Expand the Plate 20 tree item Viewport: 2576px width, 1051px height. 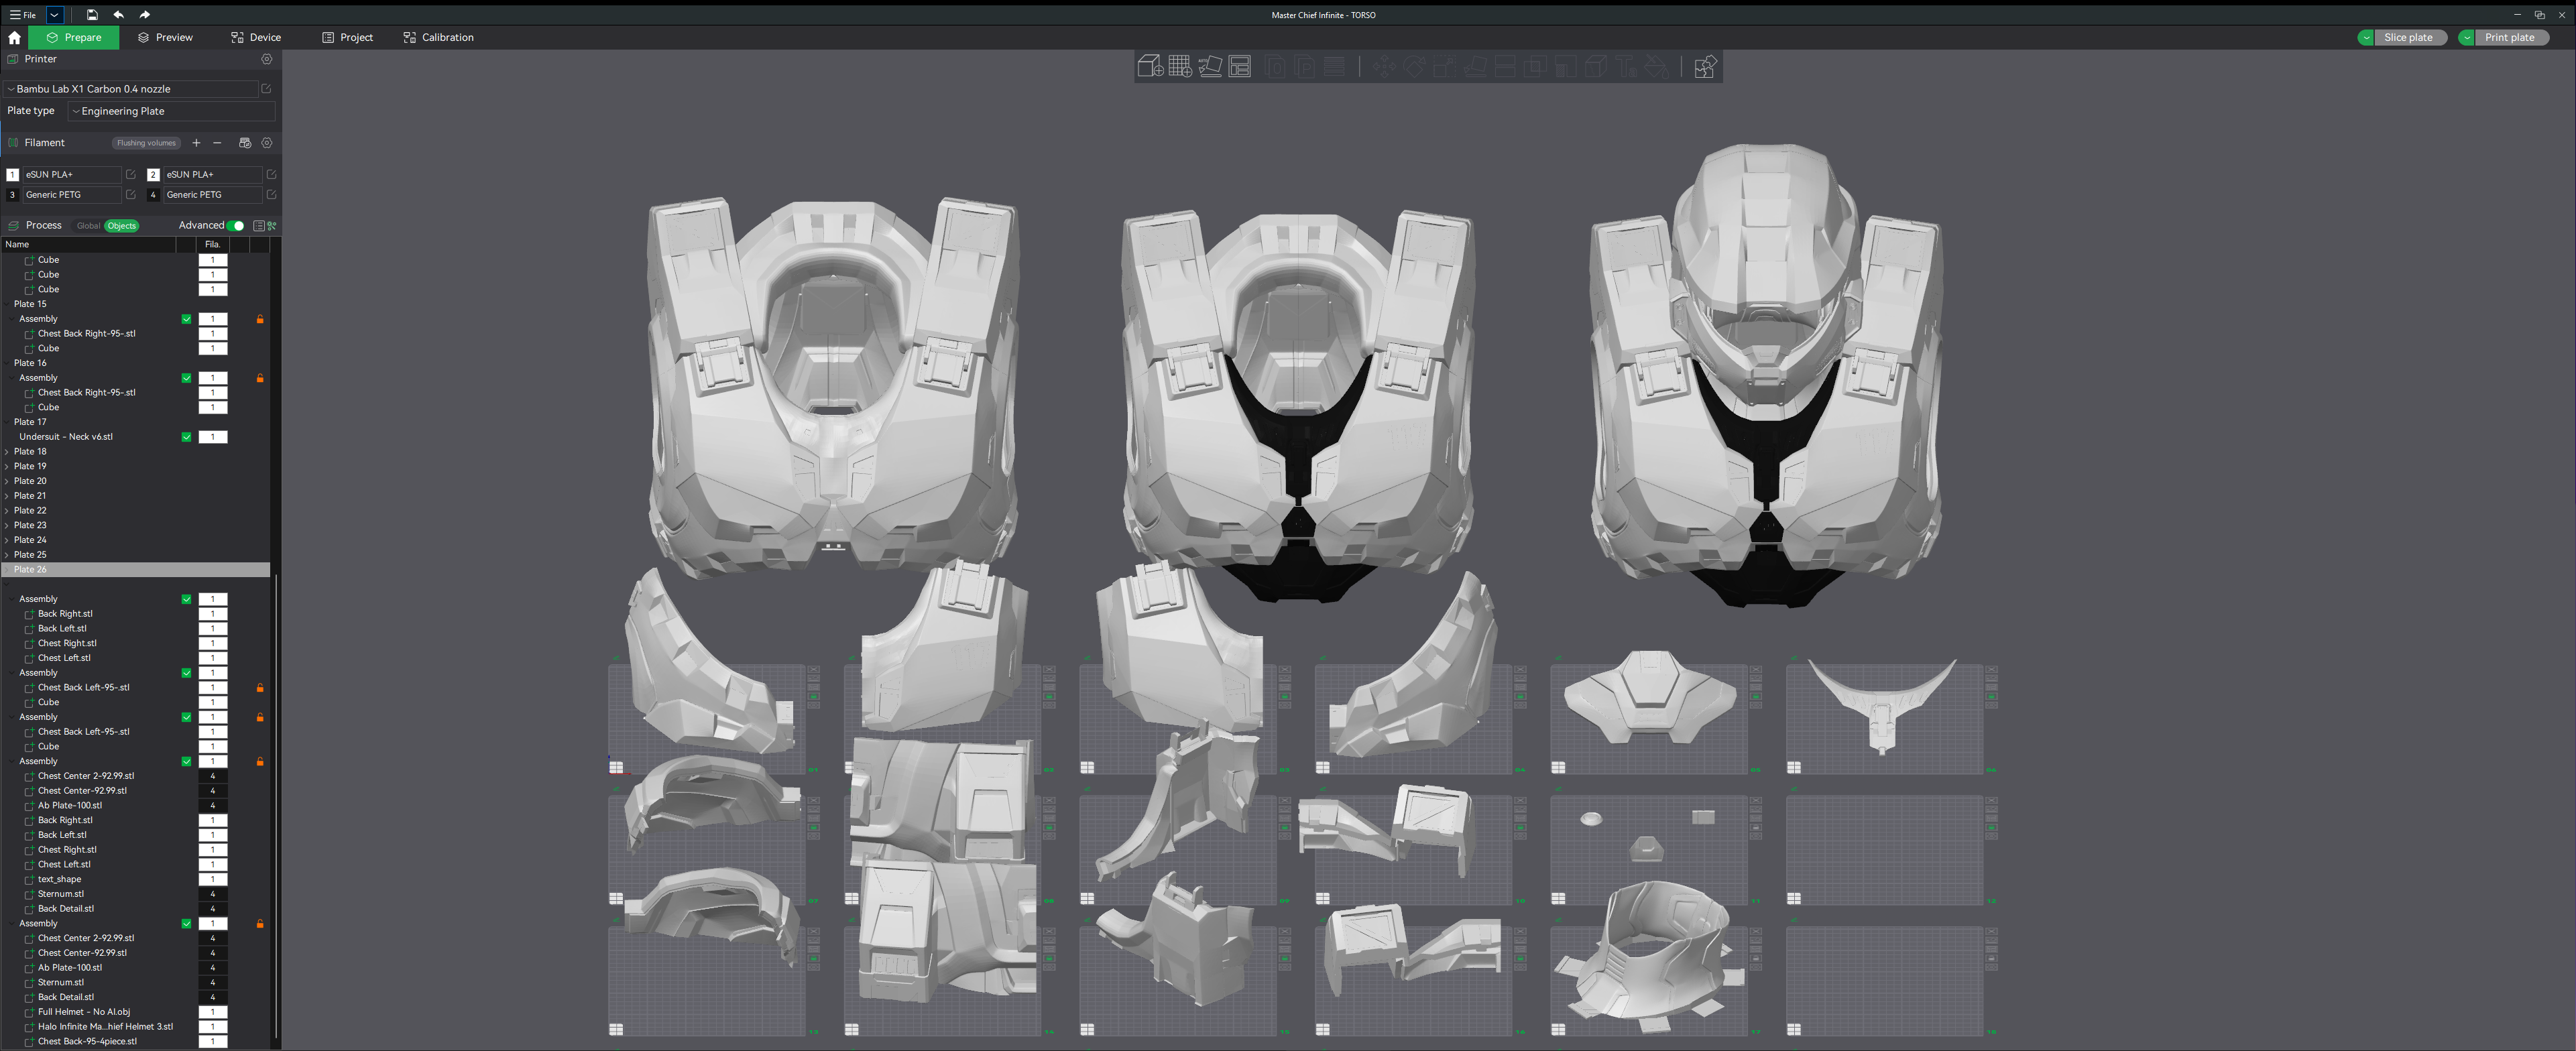click(7, 481)
